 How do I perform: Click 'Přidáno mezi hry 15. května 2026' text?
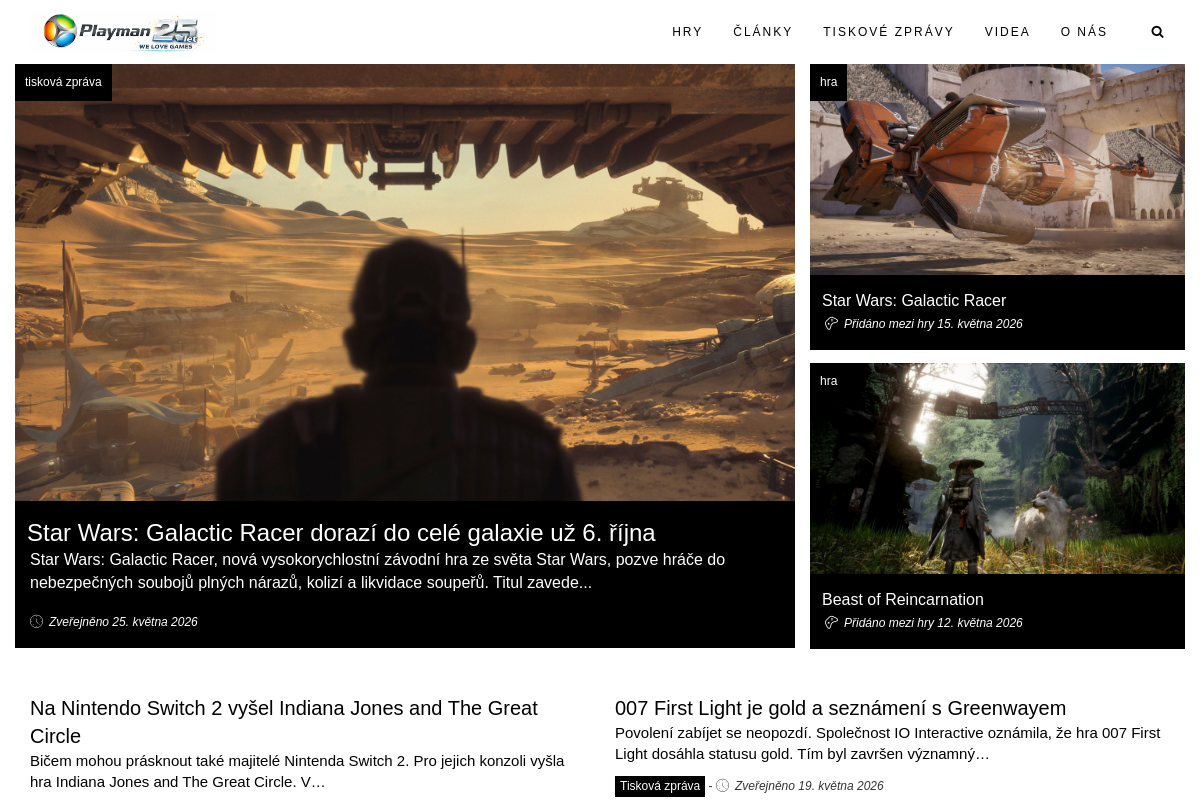(933, 324)
